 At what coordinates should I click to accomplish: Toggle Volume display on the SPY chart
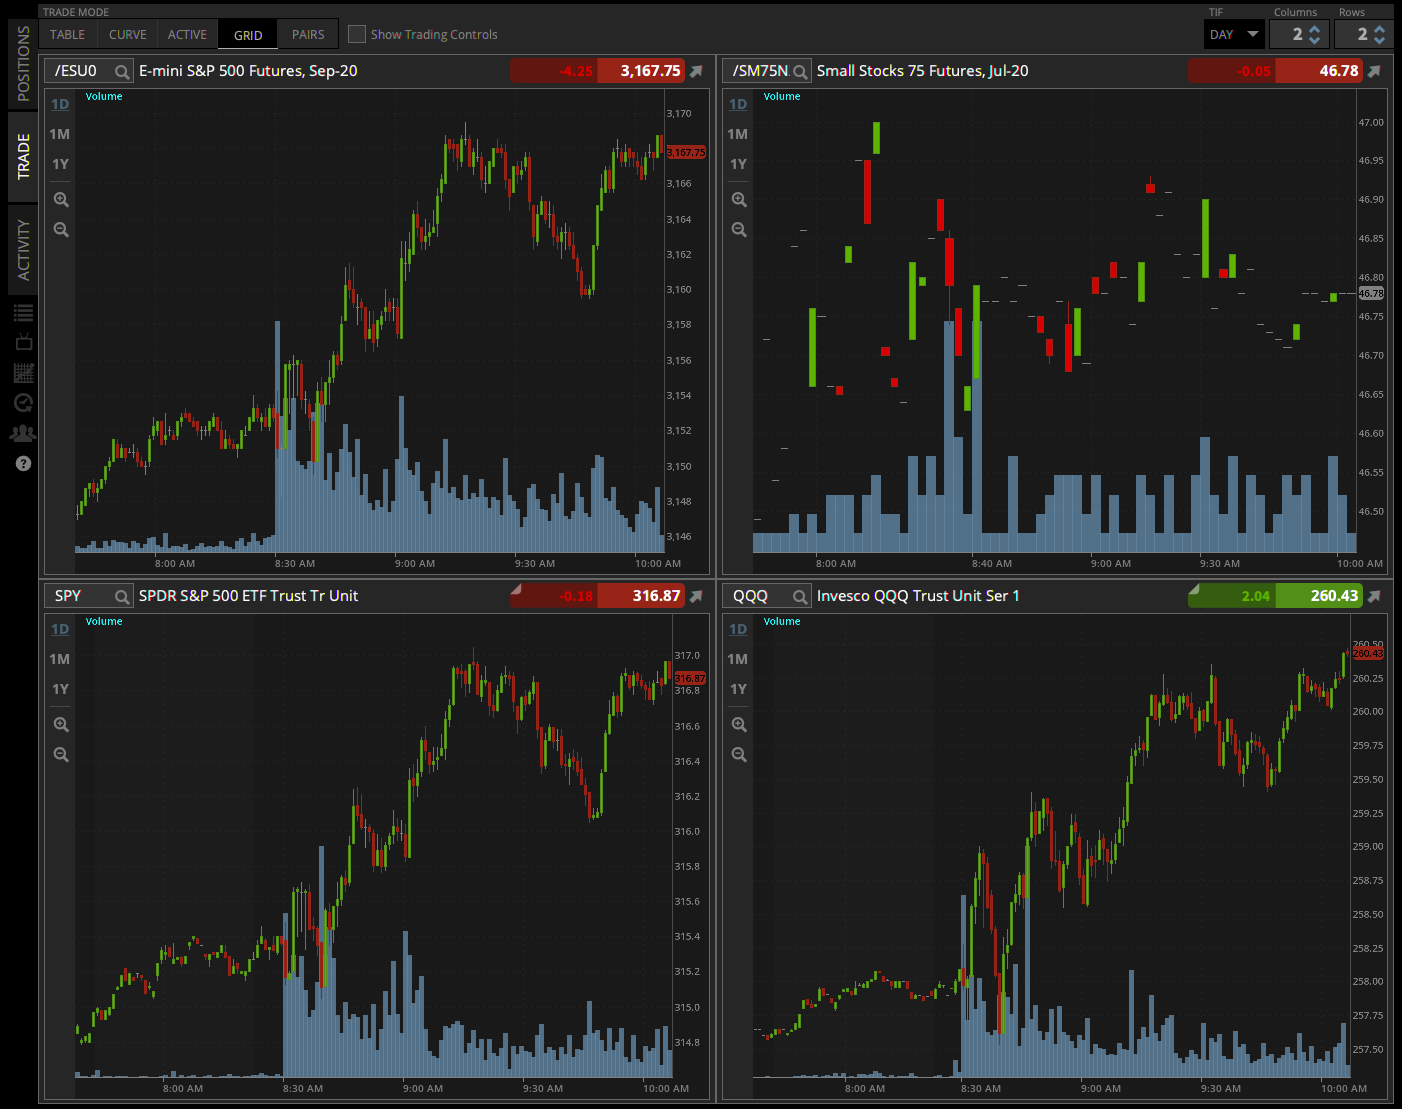(104, 621)
